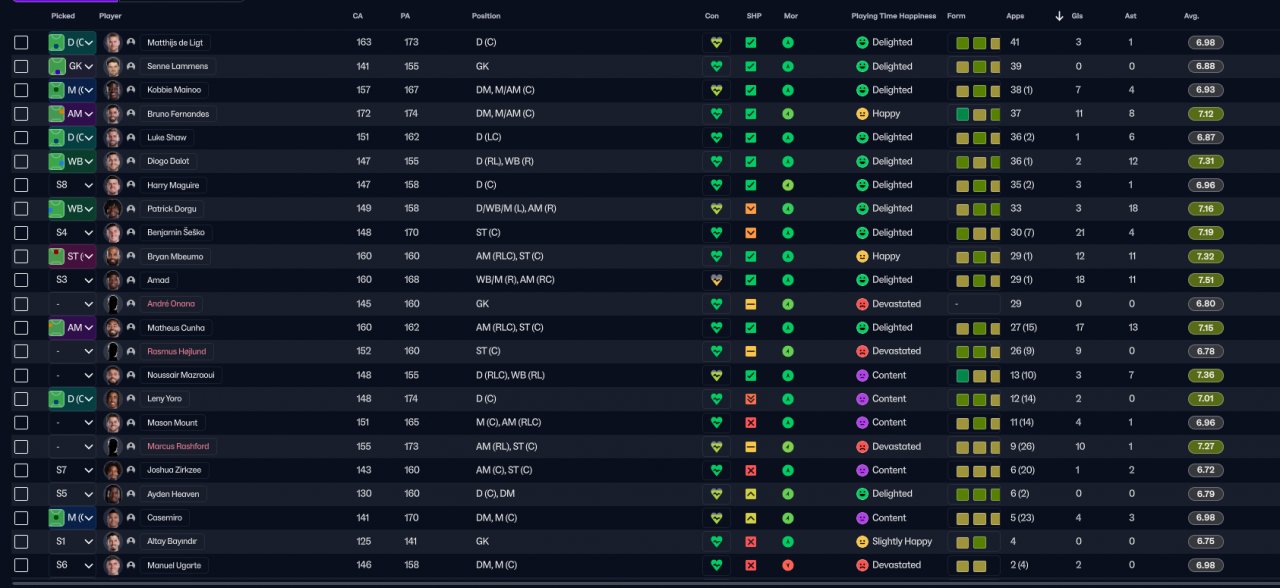Click Bruno Fernandes' morale icon
Viewport: 1280px width, 588px height.
tap(788, 114)
